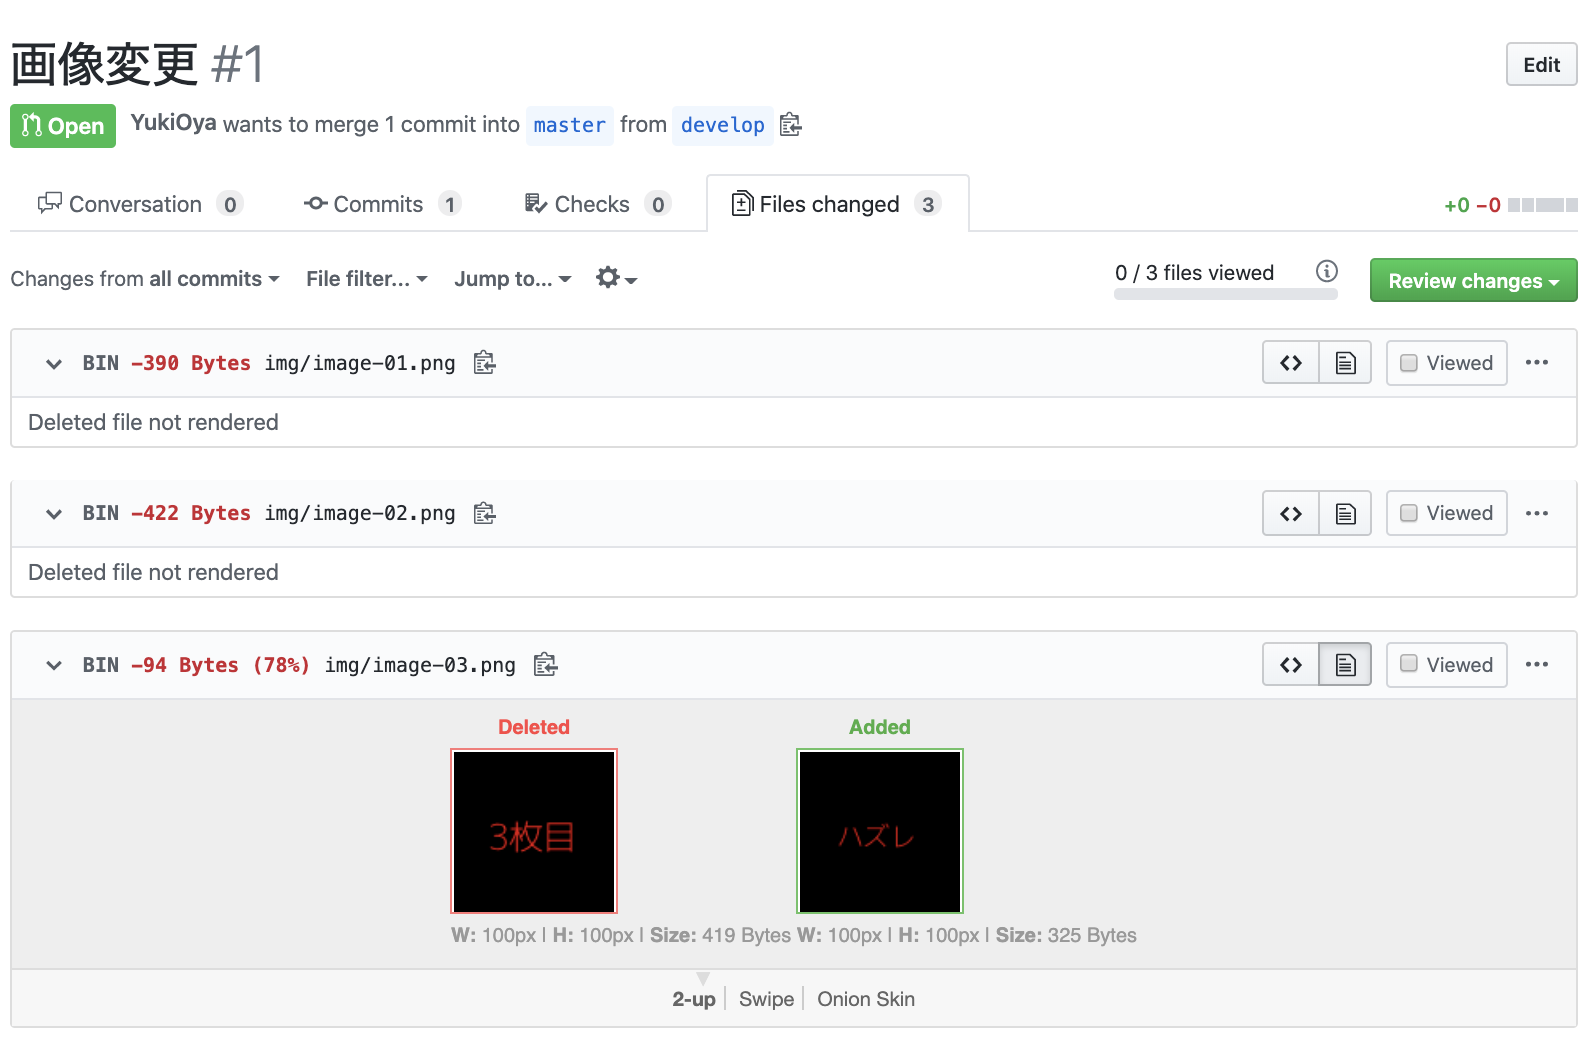Select the Onion Skin image view

[x=866, y=999]
